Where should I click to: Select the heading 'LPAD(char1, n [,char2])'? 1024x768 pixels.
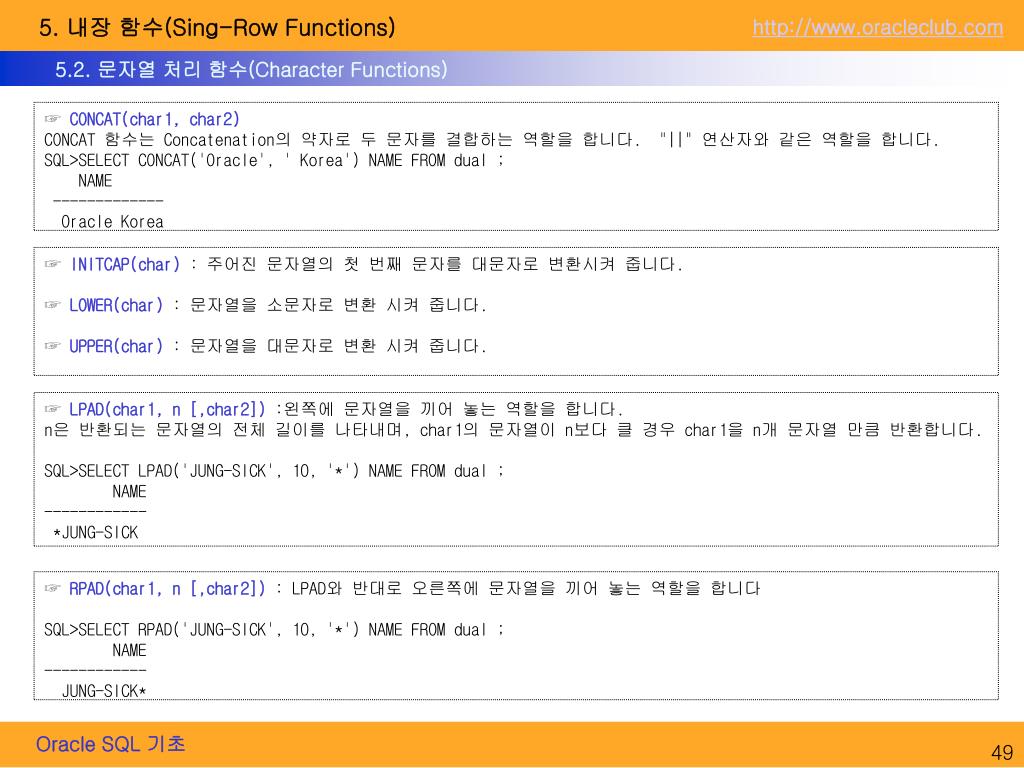[167, 409]
